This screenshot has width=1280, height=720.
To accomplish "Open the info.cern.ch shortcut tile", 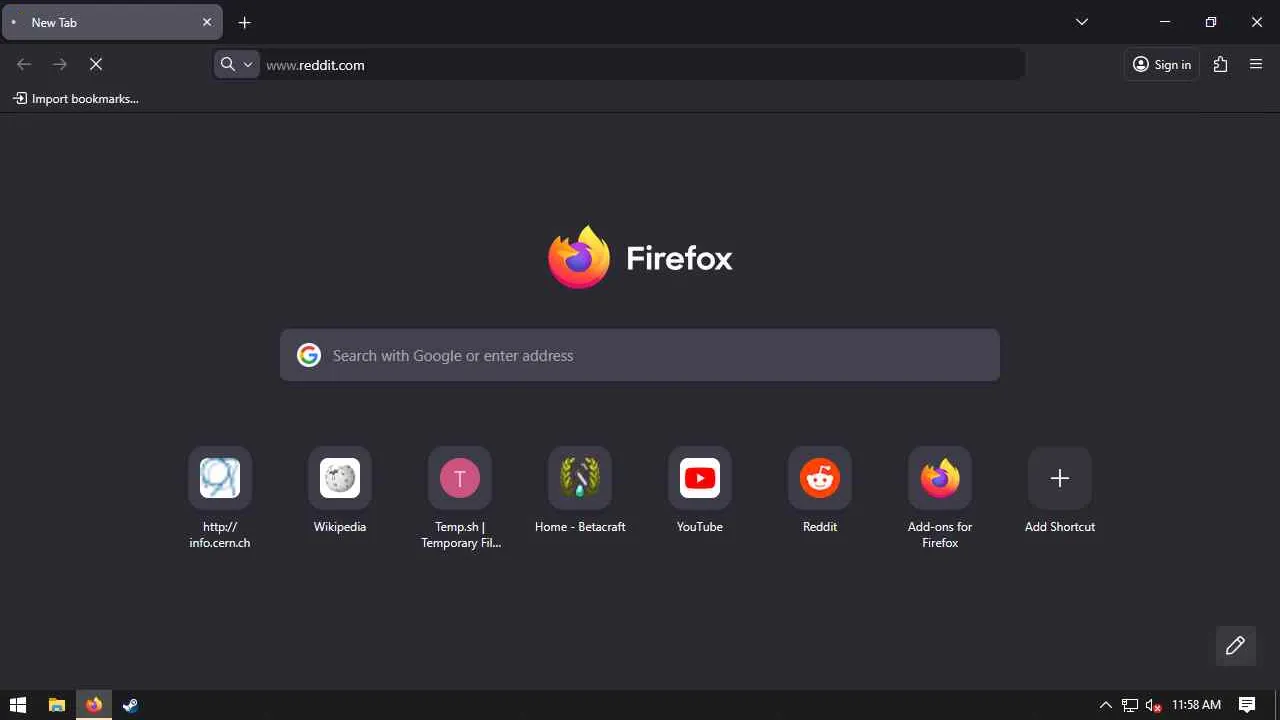I will [x=220, y=478].
